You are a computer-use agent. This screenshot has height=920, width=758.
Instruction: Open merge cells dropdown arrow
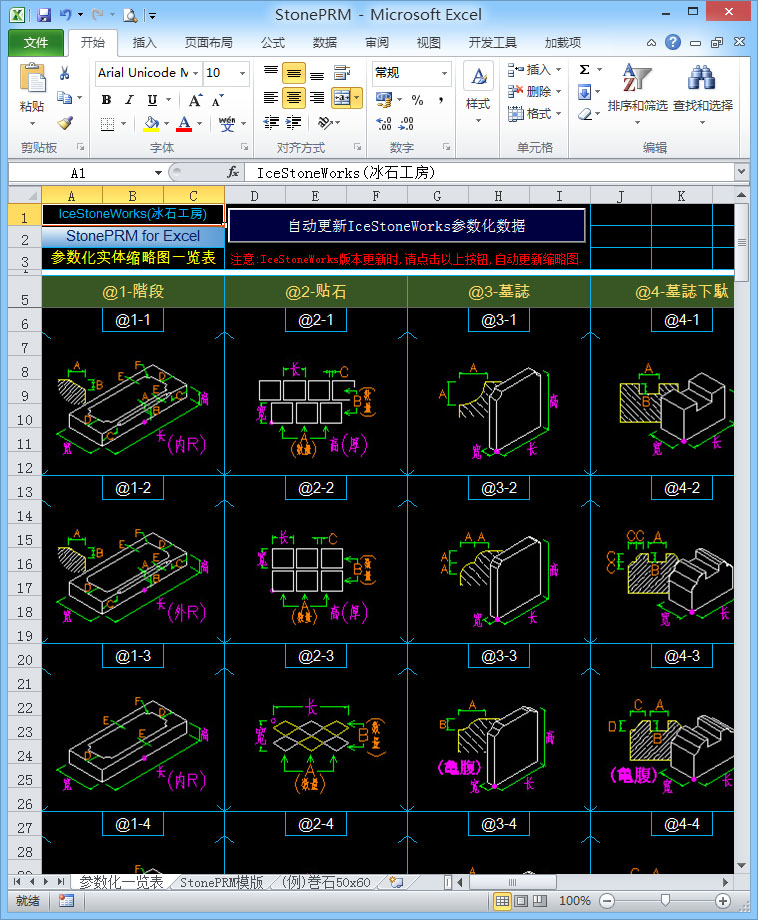[x=357, y=98]
